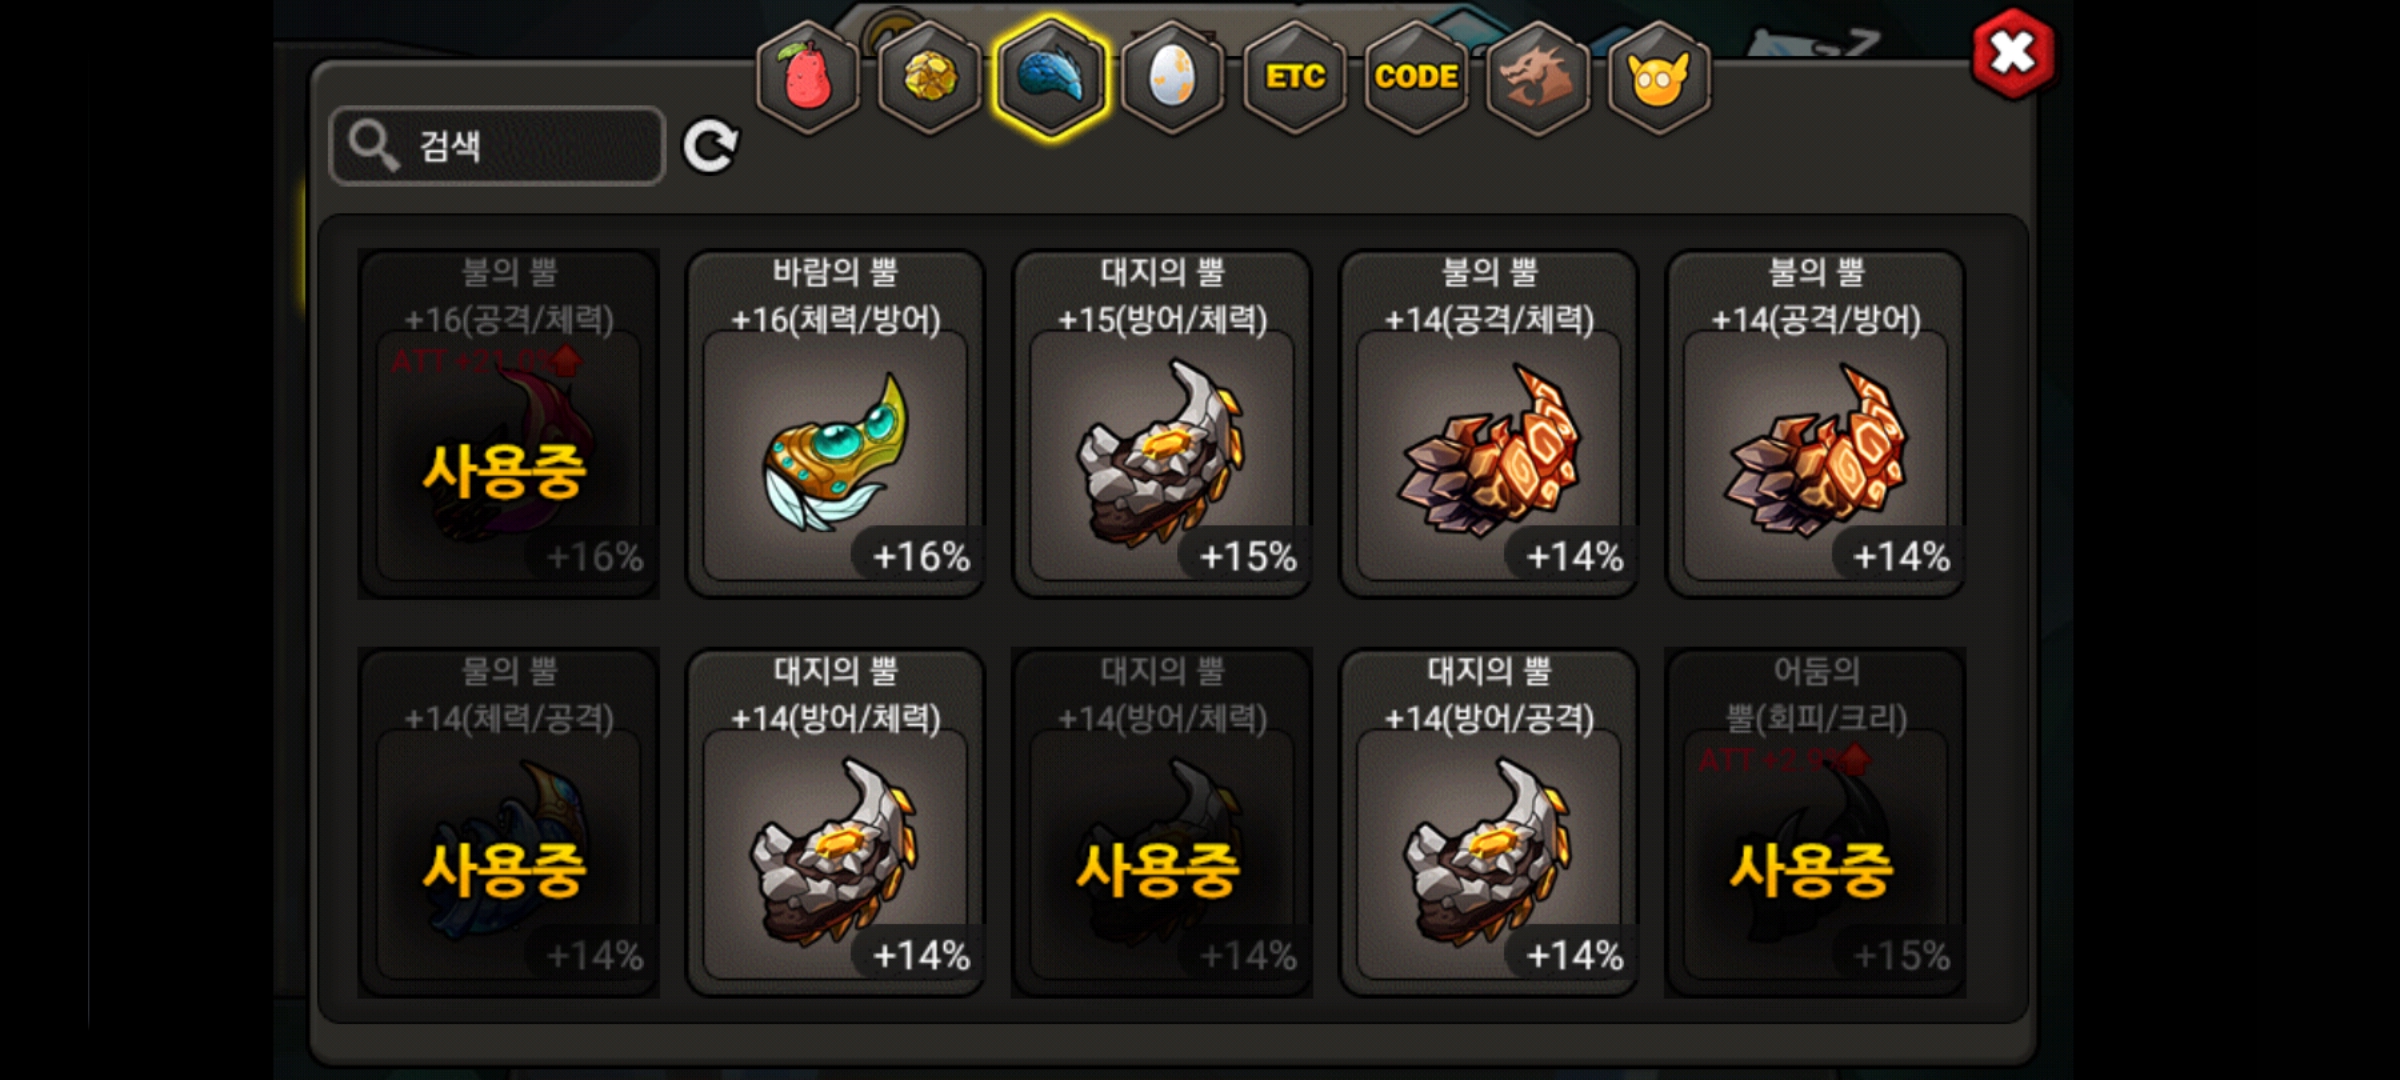This screenshot has height=1080, width=2400.
Task: Open the red fruit food category tab
Action: 808,78
